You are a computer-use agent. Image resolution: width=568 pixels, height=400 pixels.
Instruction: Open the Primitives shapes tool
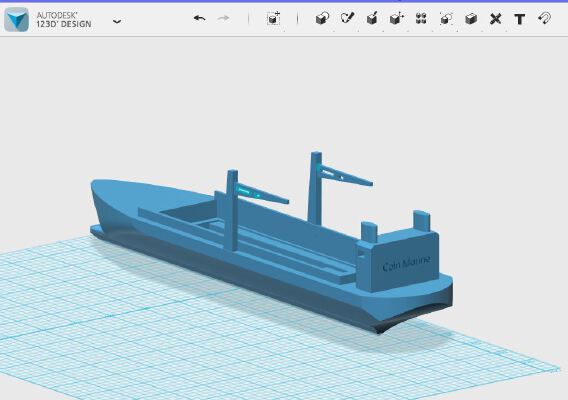(322, 18)
